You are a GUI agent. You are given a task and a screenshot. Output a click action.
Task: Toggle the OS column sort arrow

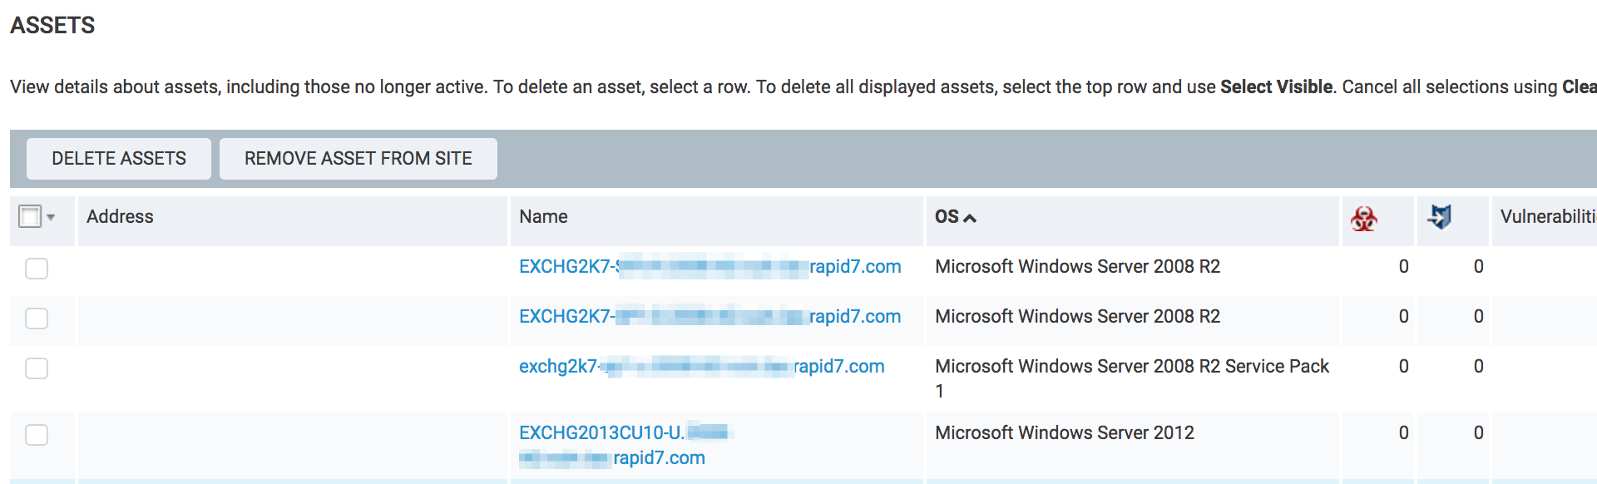click(969, 218)
